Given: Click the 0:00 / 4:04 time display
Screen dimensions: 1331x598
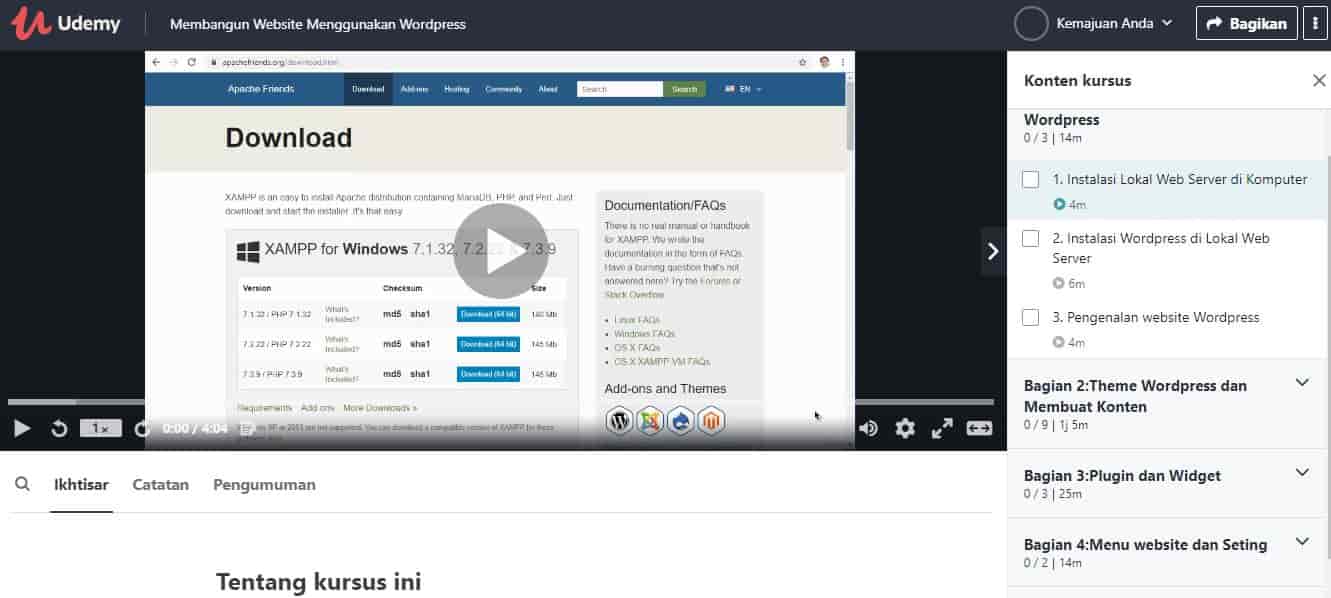Looking at the screenshot, I should pos(195,428).
